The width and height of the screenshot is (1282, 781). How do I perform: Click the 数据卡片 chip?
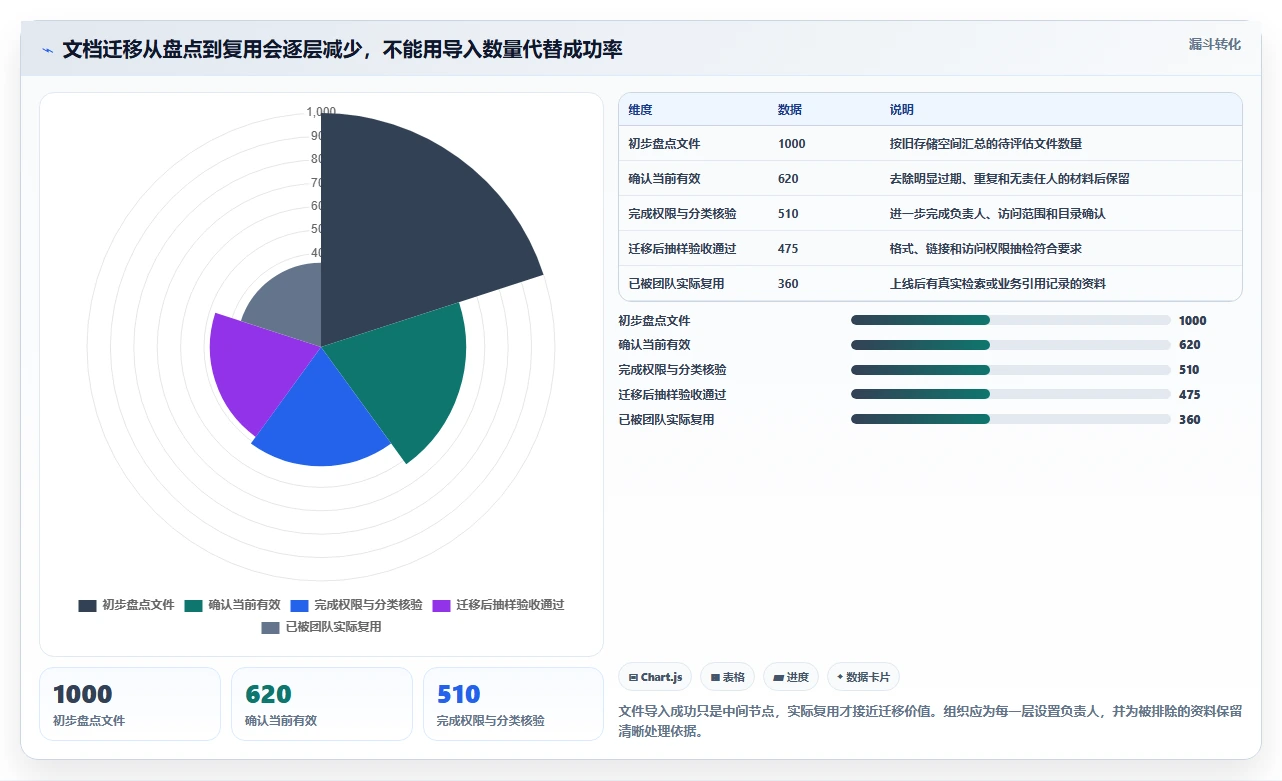click(863, 677)
